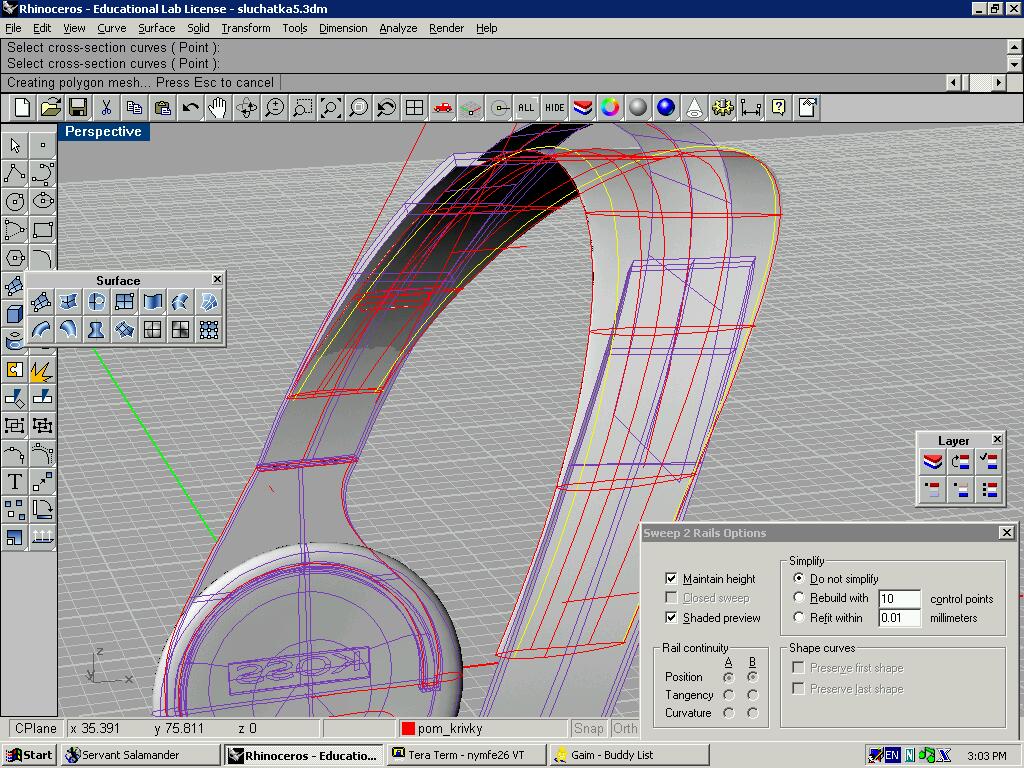Click the Snap status bar button

(588, 728)
